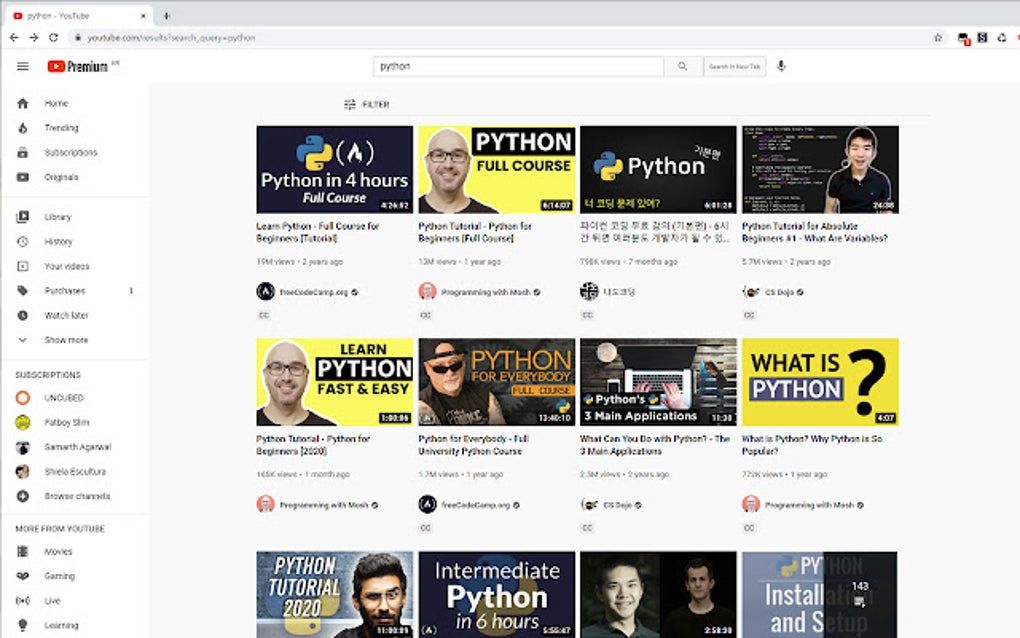This screenshot has height=638, width=1020.
Task: Click the hamburger menu to collapse the sidebar
Action: (22, 66)
